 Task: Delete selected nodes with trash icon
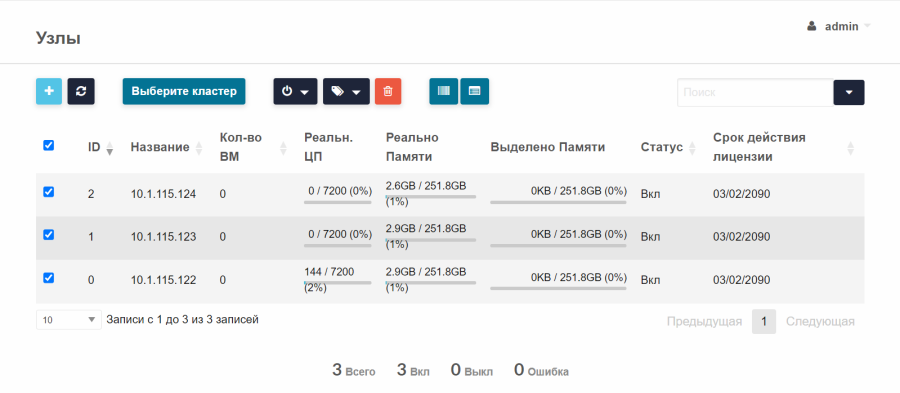point(388,91)
